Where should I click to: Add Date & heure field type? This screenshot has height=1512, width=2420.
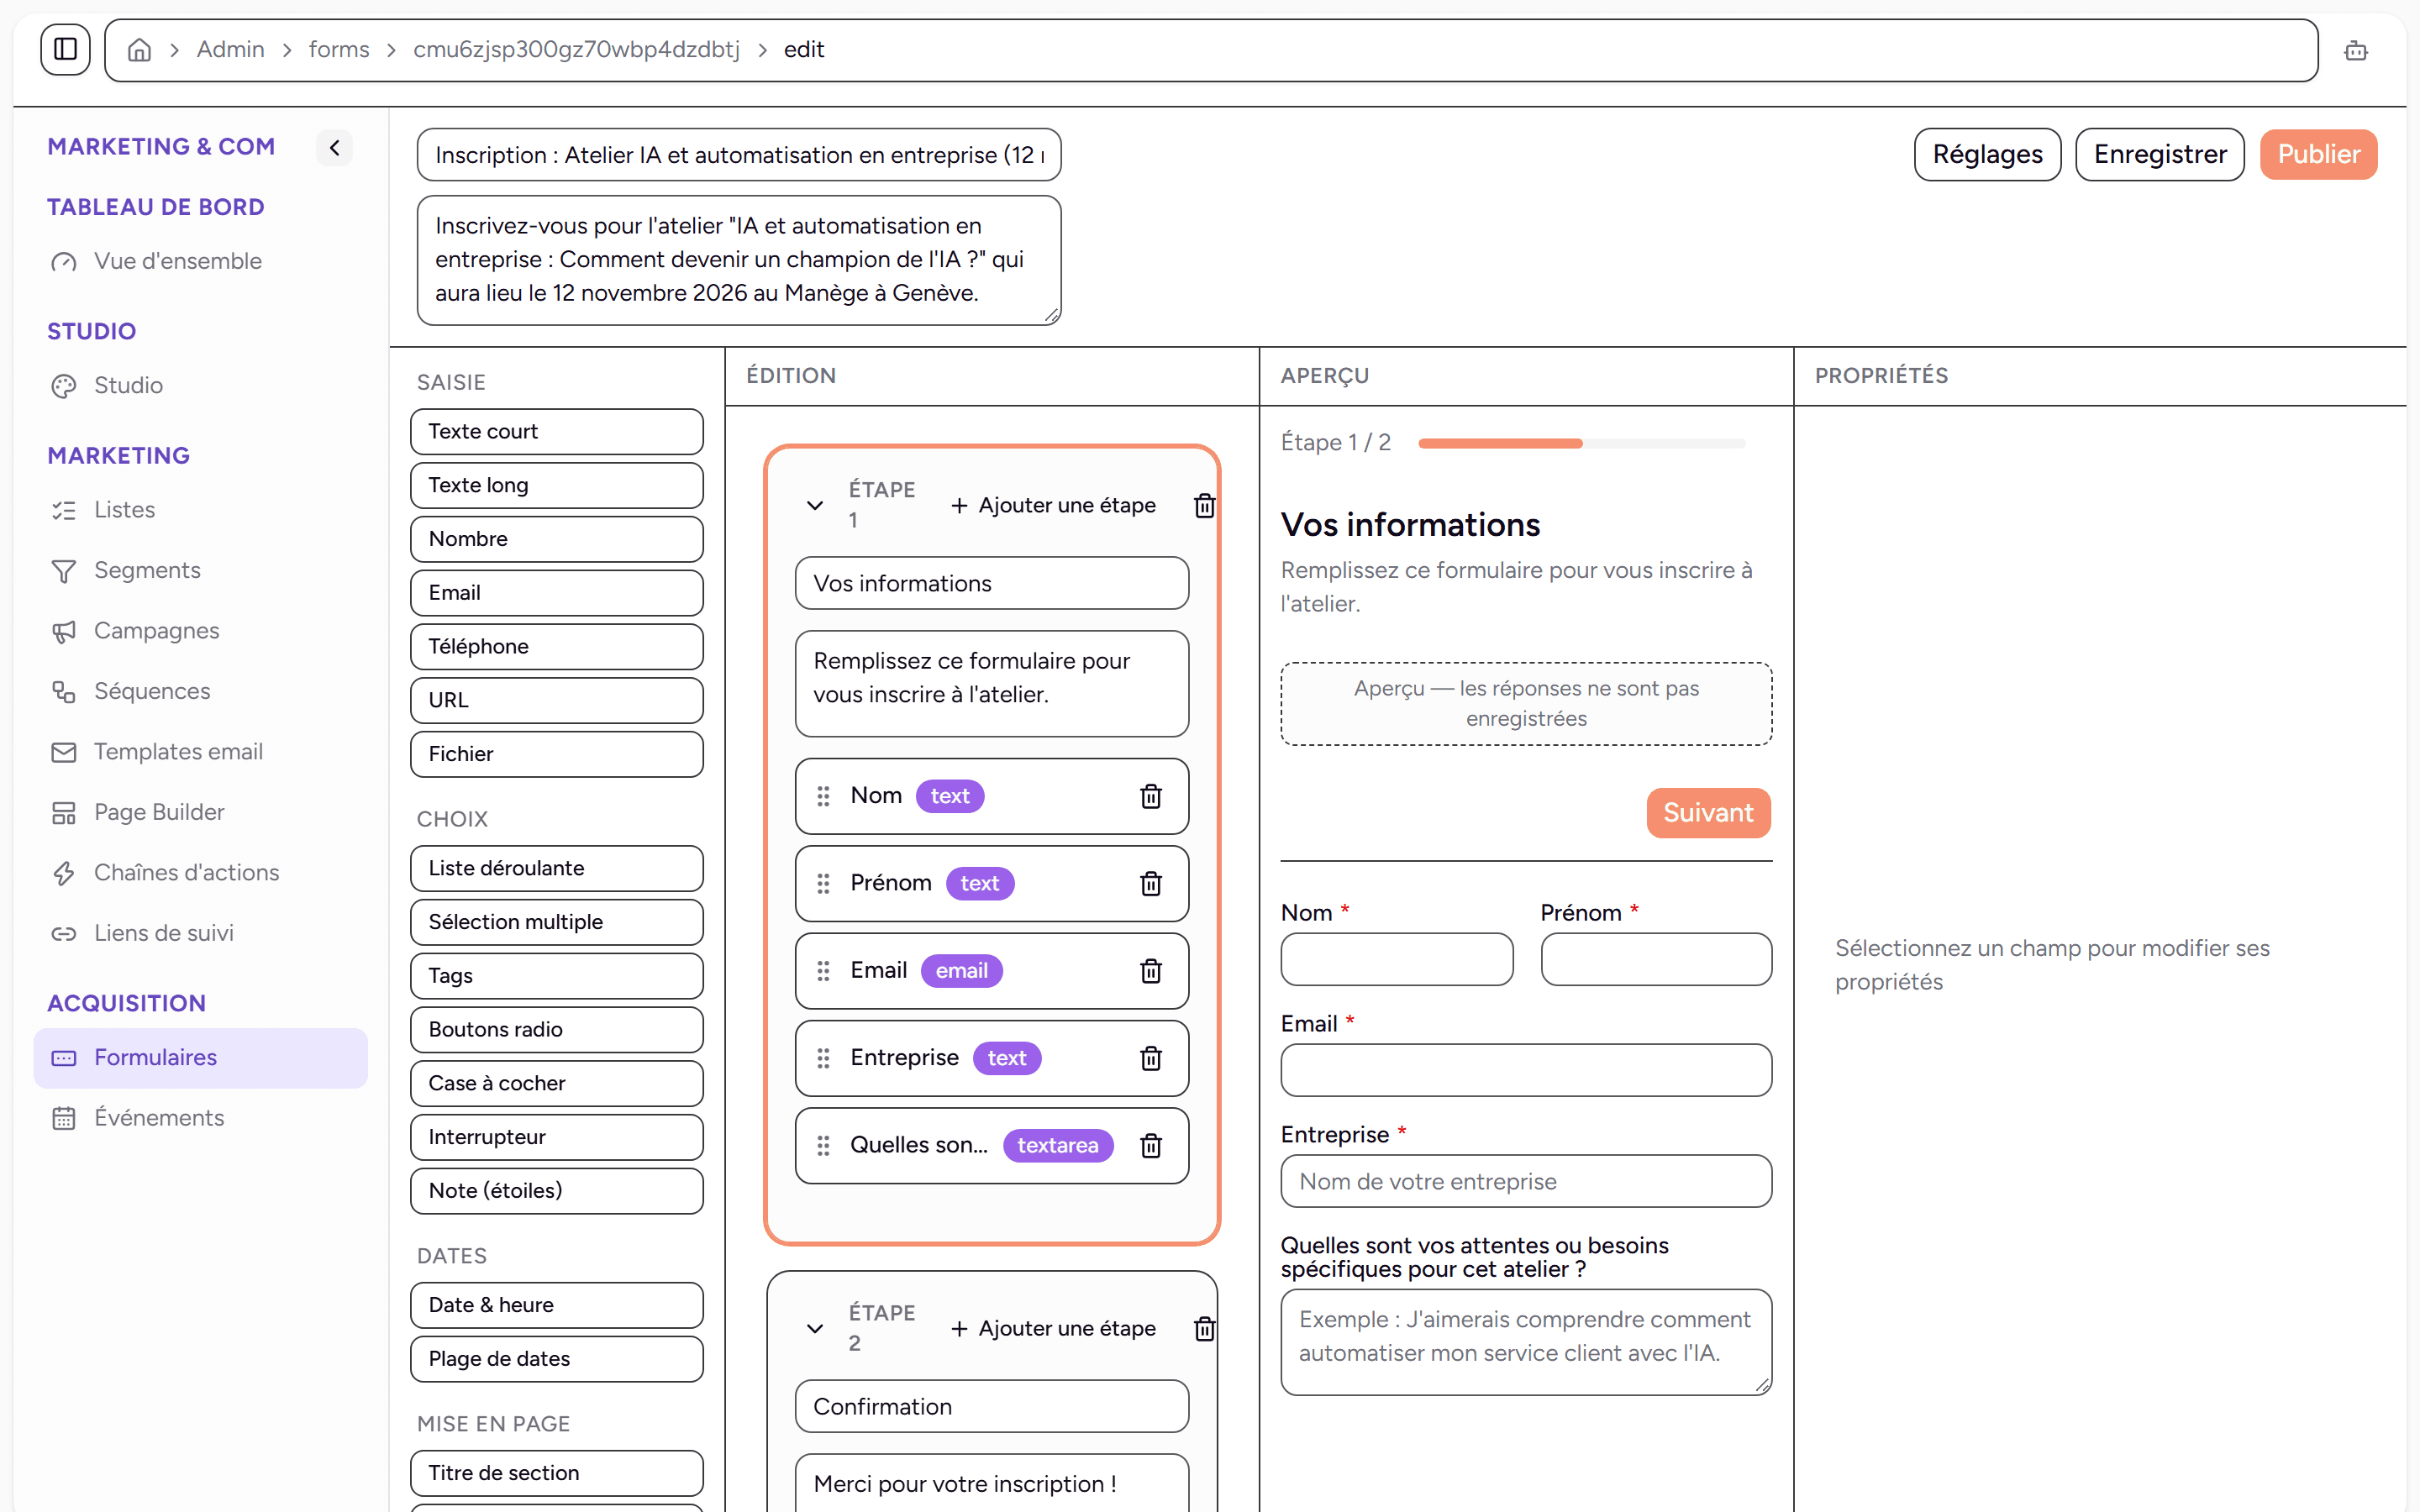[x=557, y=1306]
